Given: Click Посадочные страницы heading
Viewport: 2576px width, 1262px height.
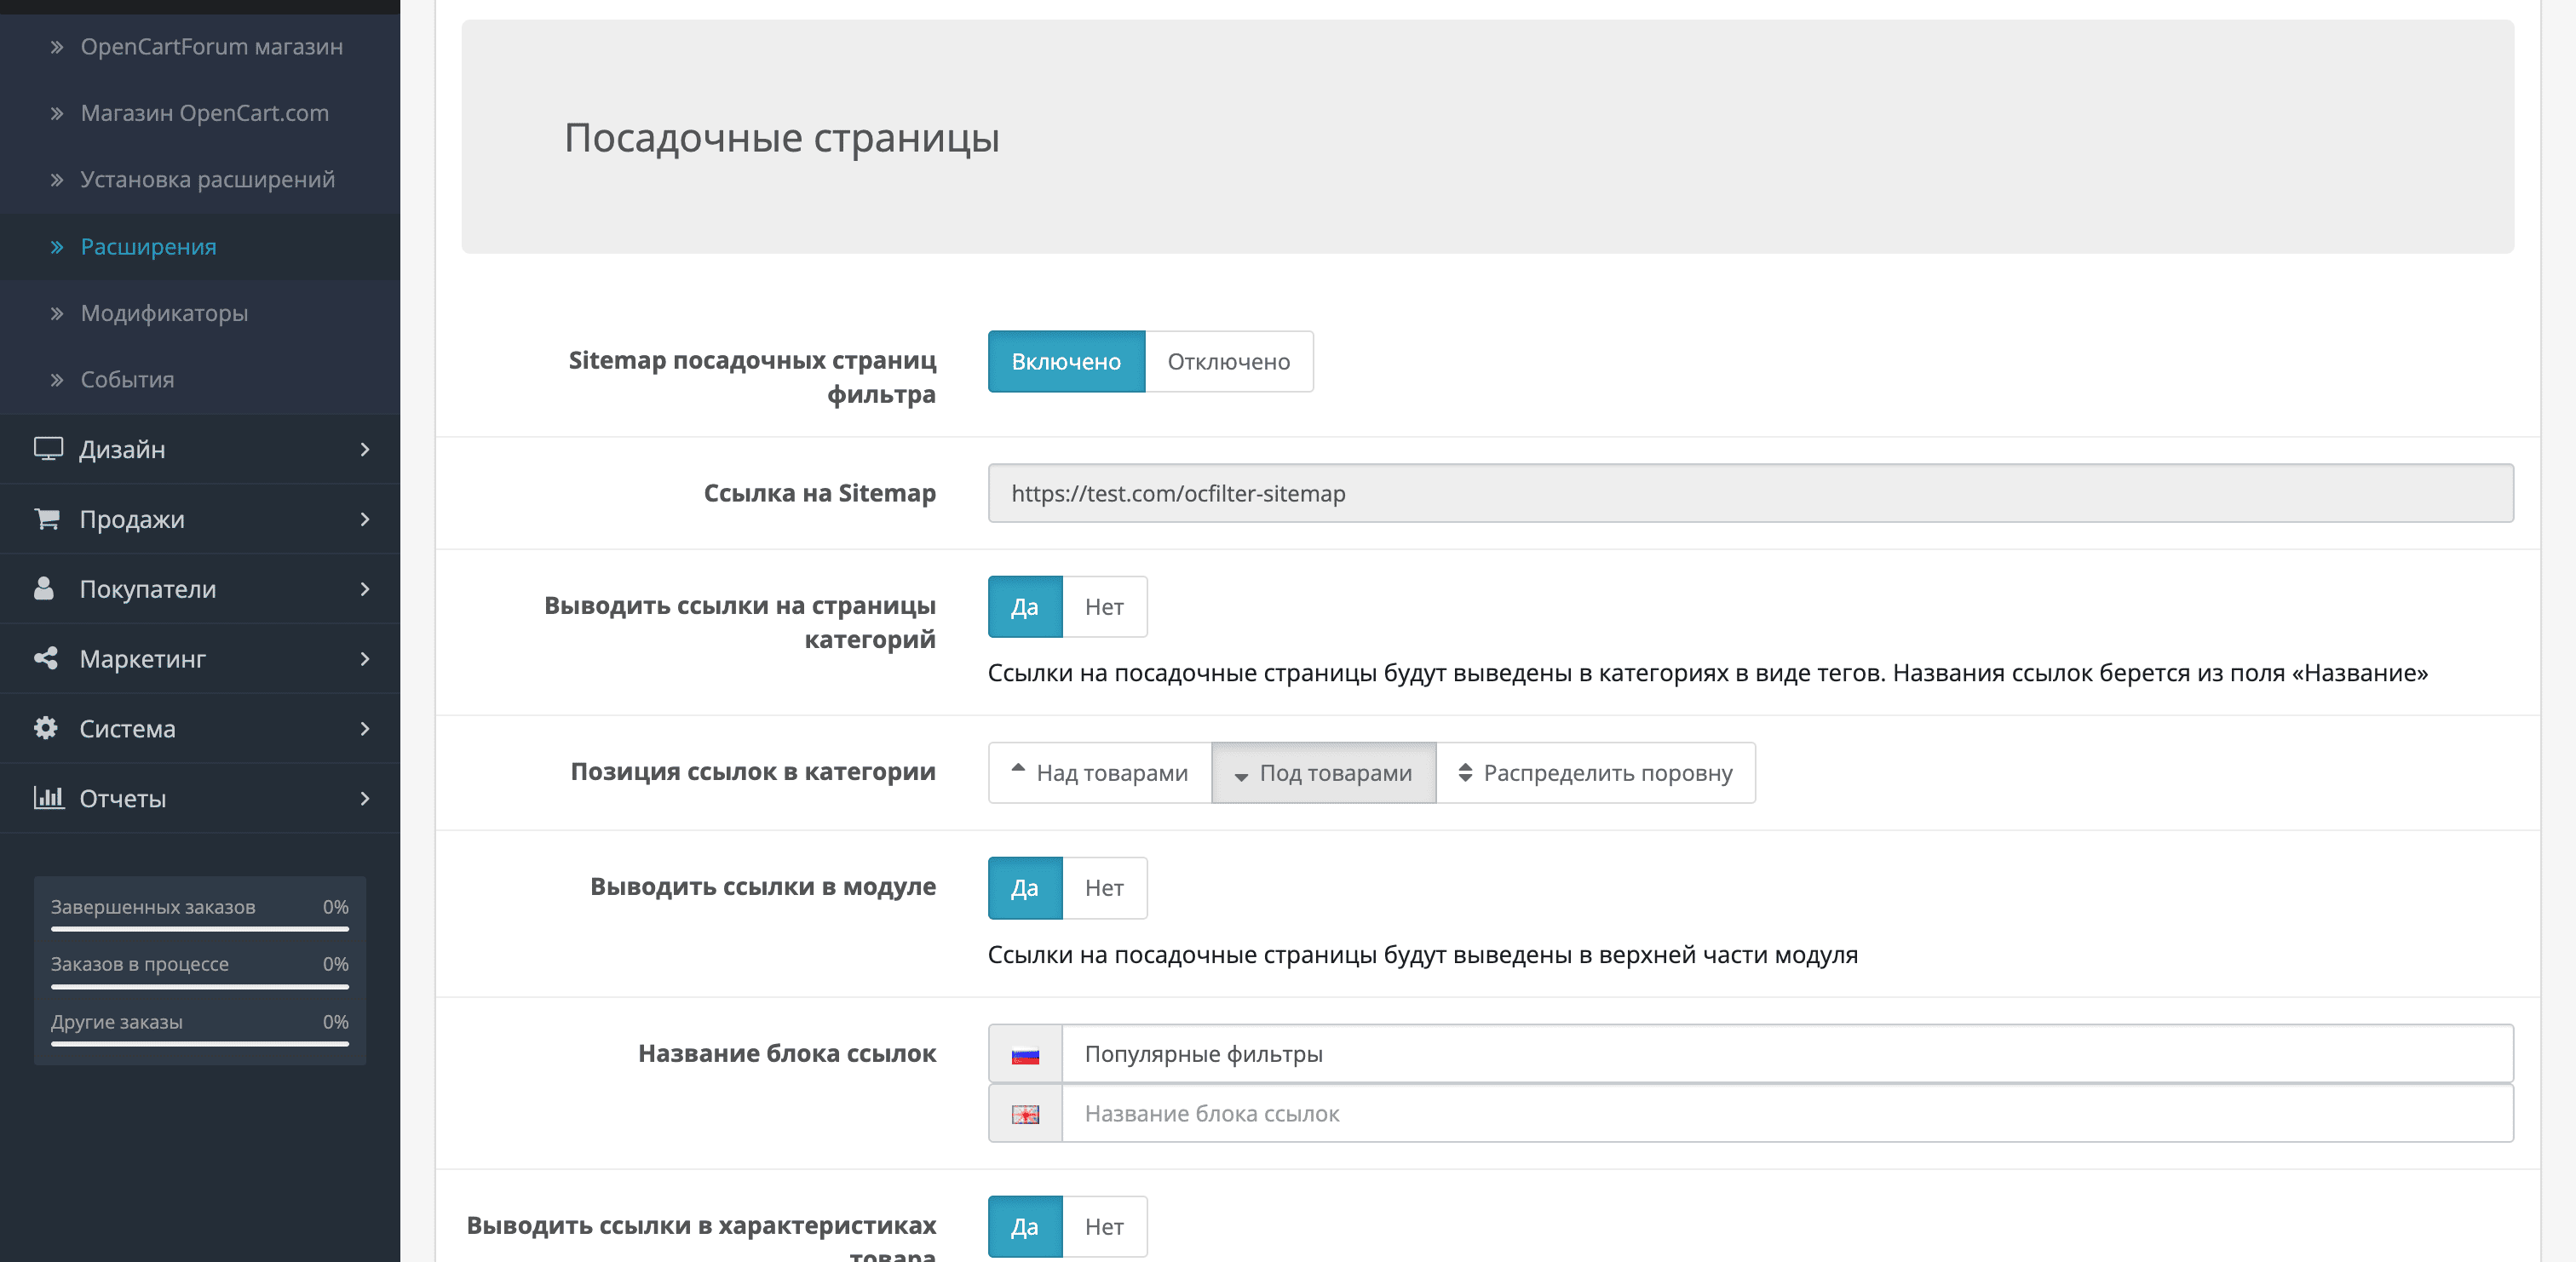Looking at the screenshot, I should point(782,138).
